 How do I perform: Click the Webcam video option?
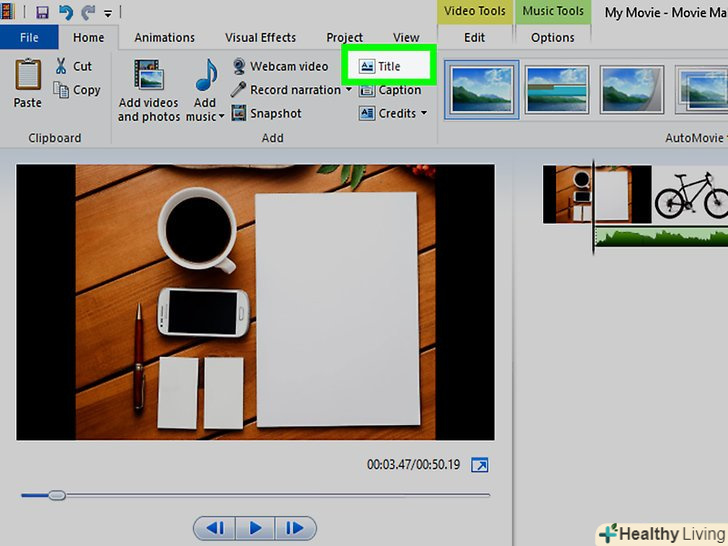(280, 66)
